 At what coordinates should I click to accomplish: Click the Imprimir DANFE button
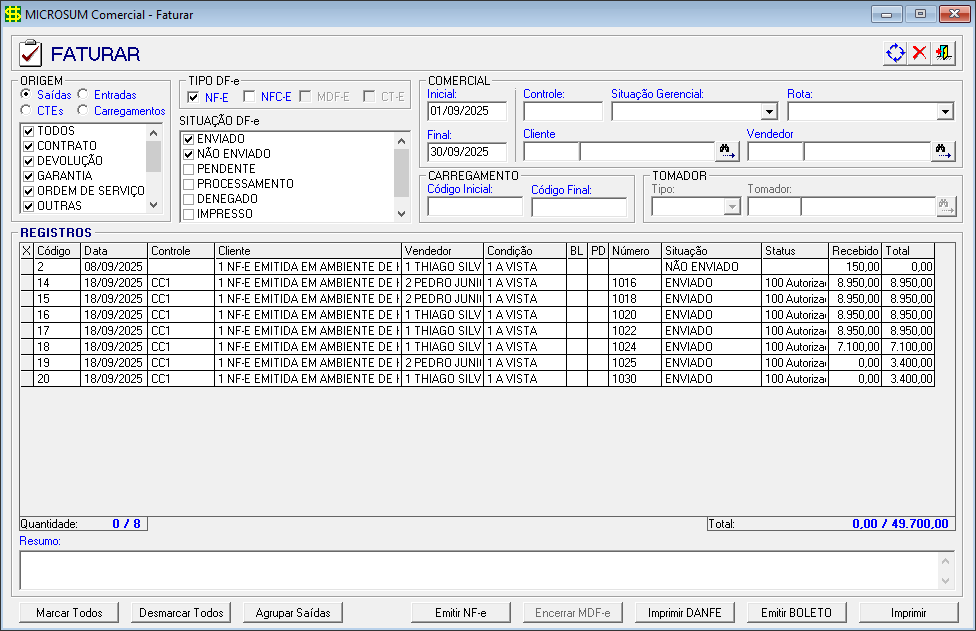(x=684, y=613)
